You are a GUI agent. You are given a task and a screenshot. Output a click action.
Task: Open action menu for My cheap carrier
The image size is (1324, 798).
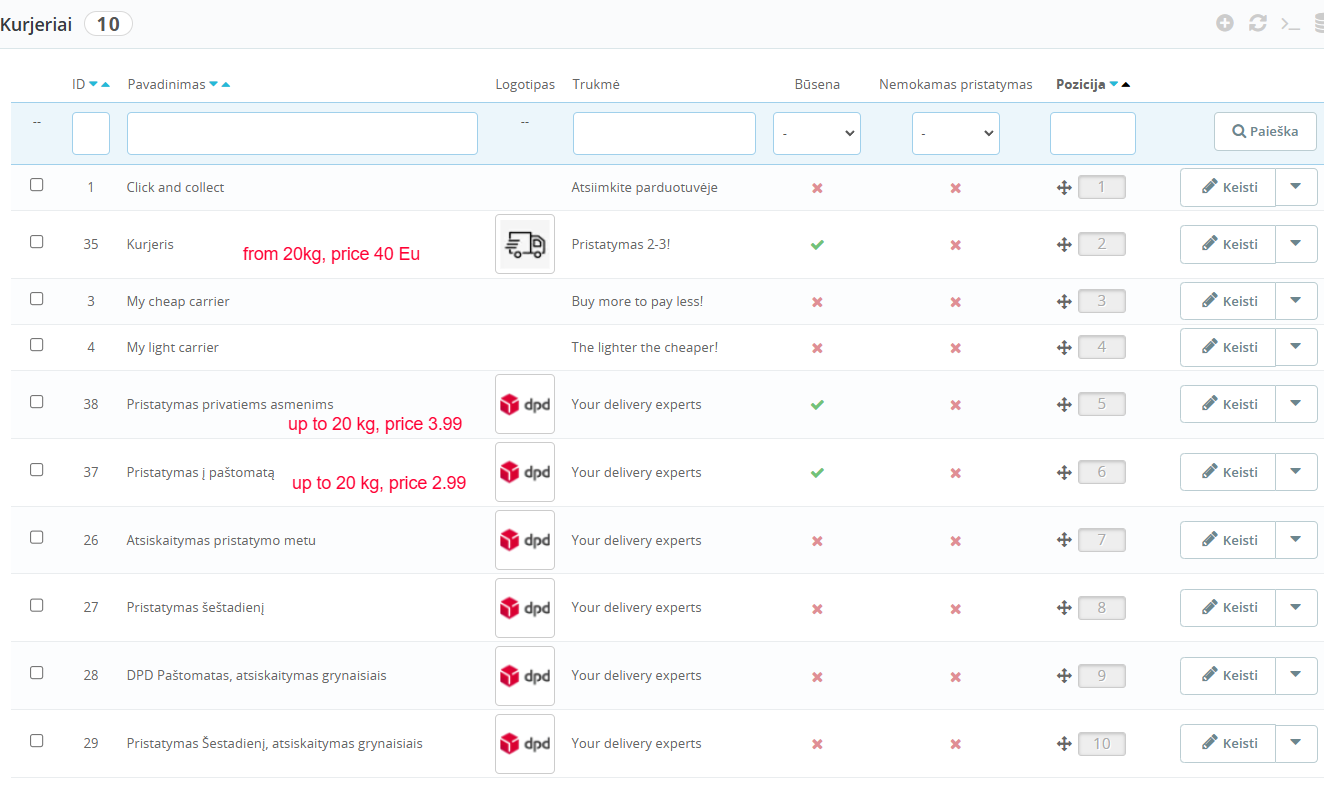click(1297, 301)
